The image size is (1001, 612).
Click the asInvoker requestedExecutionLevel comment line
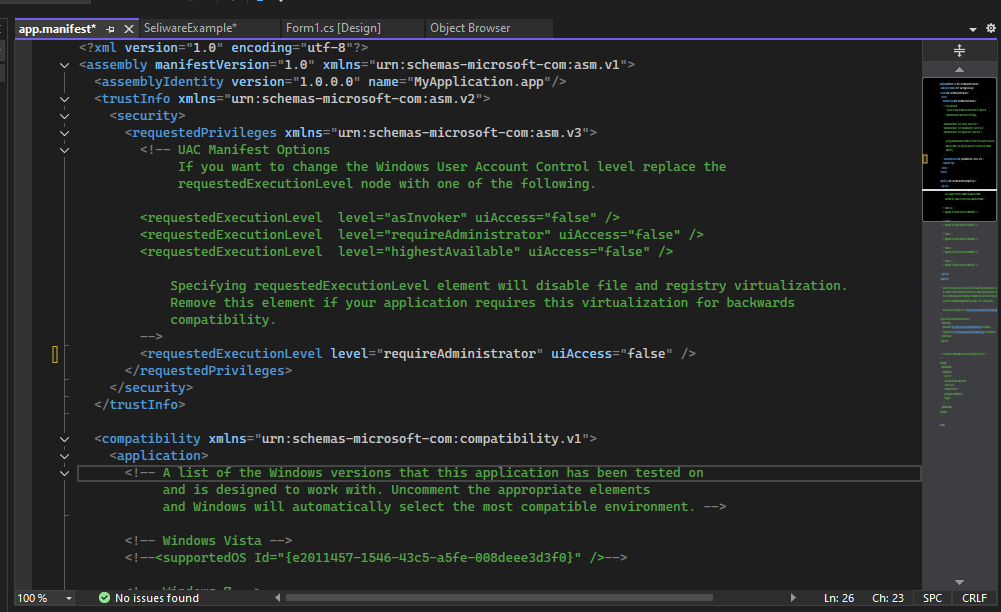pyautogui.click(x=380, y=218)
